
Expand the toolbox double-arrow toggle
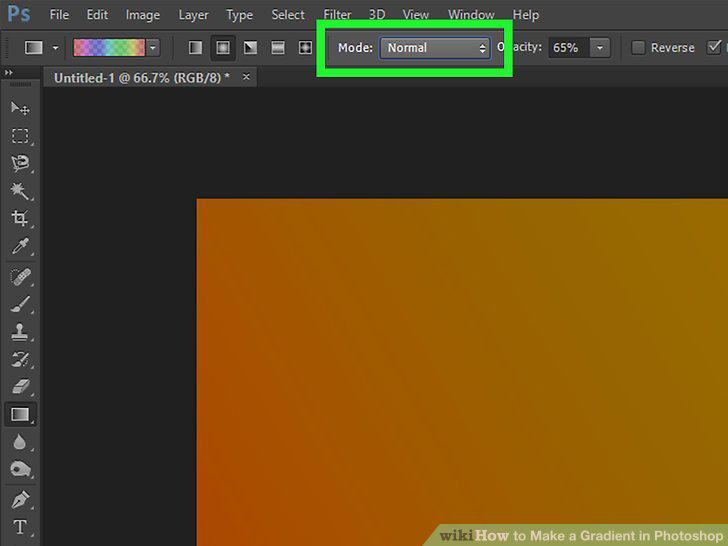coord(8,72)
